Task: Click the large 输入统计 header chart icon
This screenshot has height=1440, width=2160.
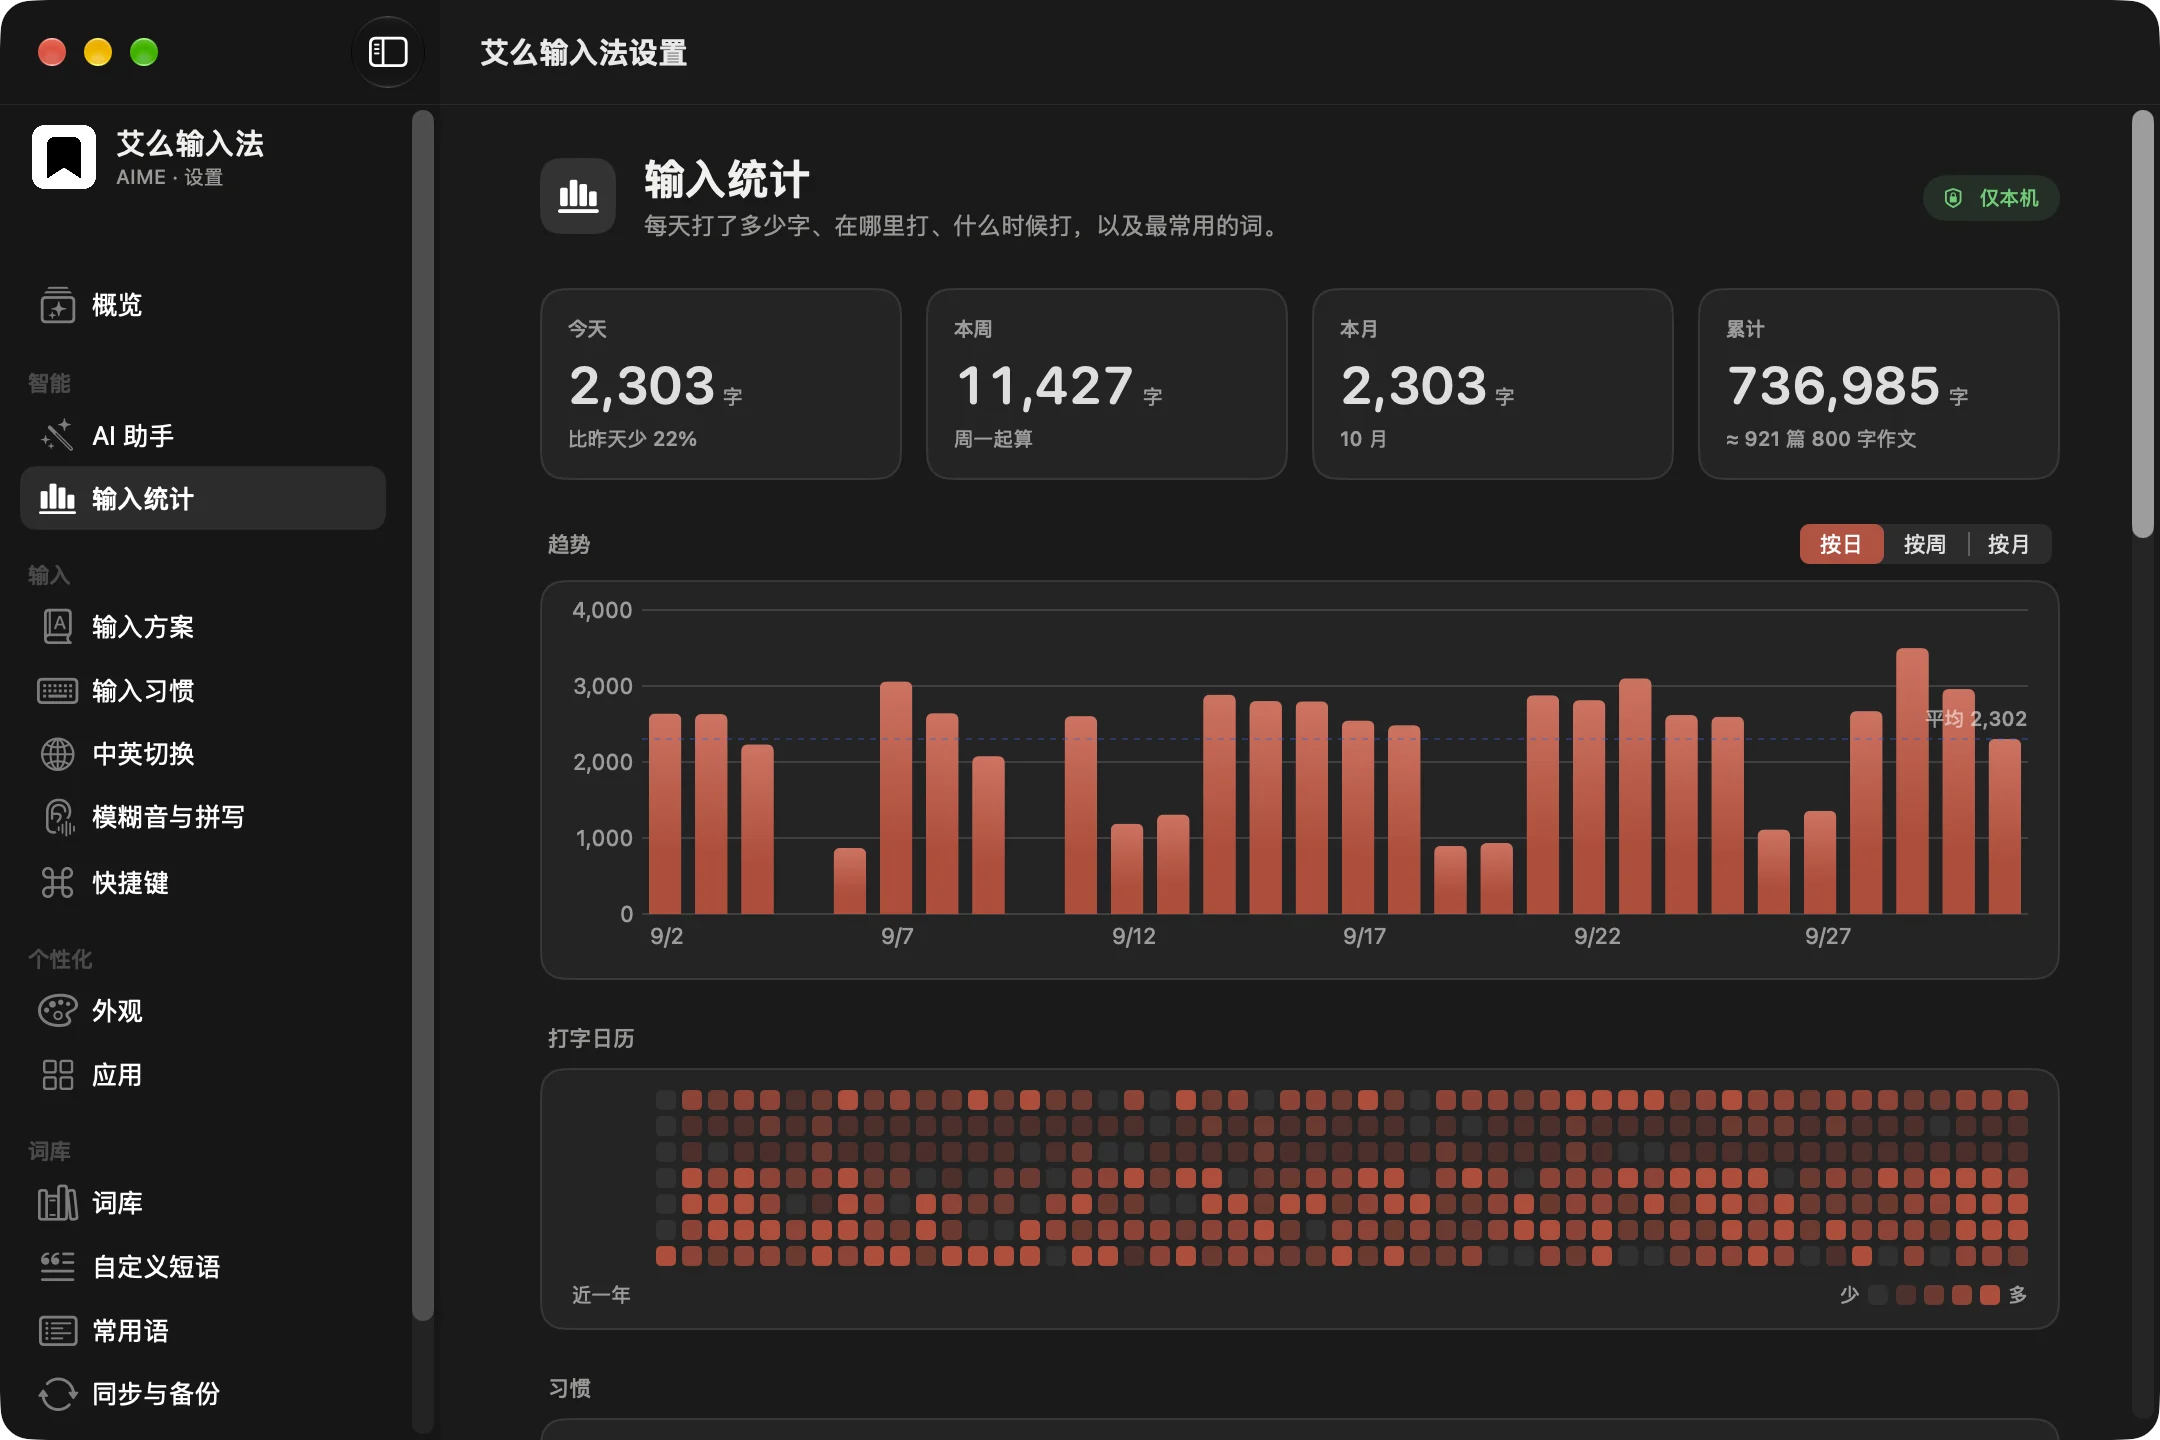Action: 578,196
